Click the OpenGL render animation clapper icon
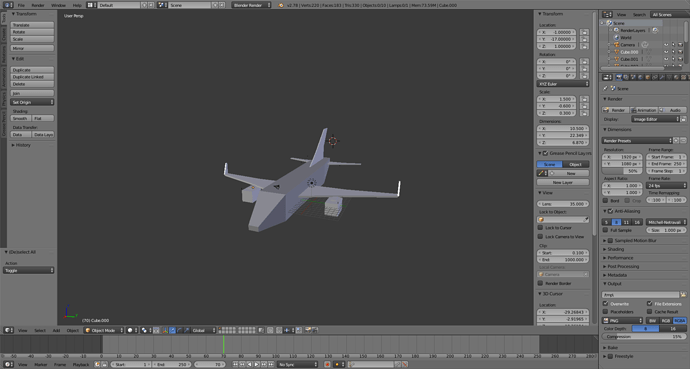This screenshot has width=690, height=369. point(315,330)
